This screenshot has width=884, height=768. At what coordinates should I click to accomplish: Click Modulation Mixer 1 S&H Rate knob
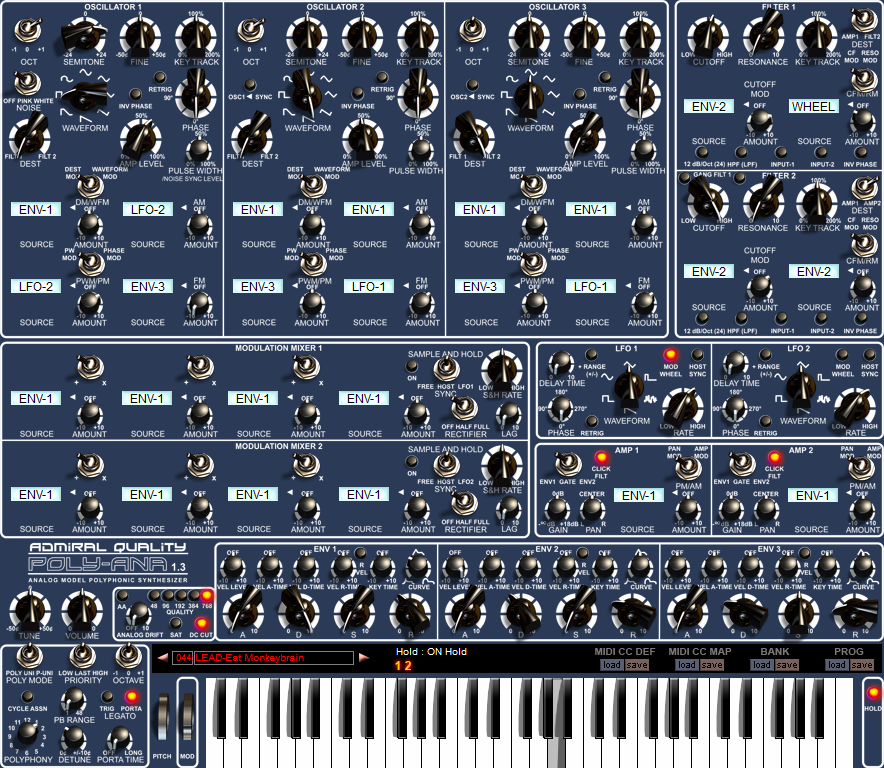pos(501,369)
